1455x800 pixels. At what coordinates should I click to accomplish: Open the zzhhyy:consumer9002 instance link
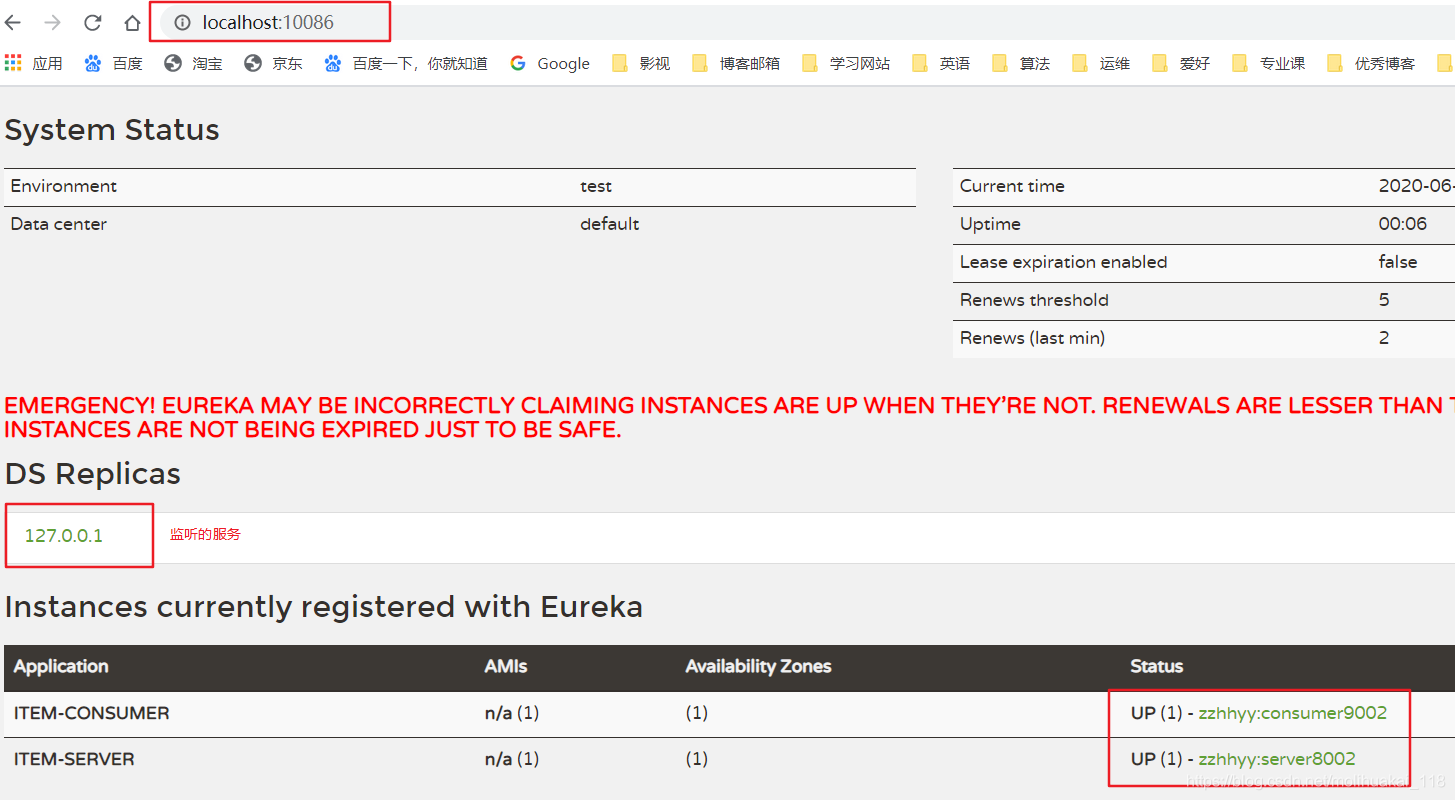click(1292, 713)
